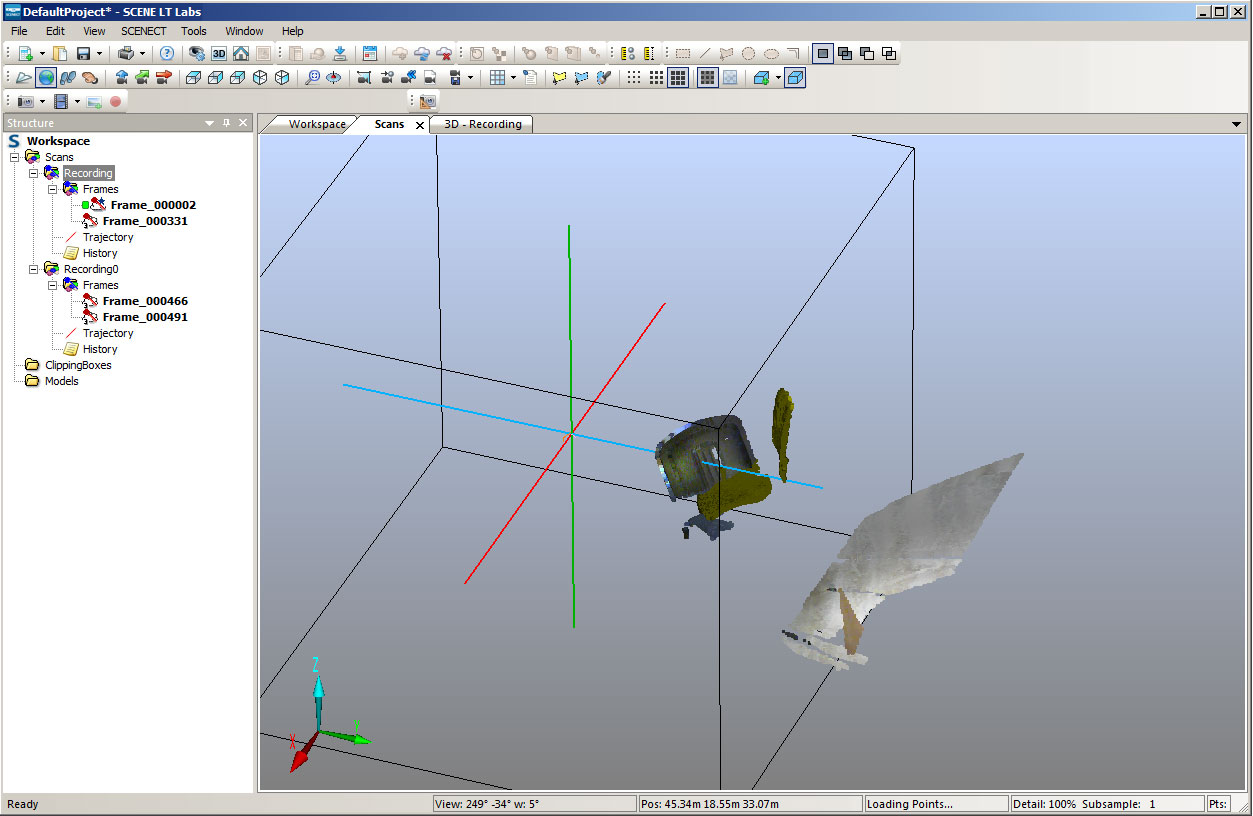Toggle the solid gray square selection mode
The image size is (1253, 816).
click(x=822, y=54)
